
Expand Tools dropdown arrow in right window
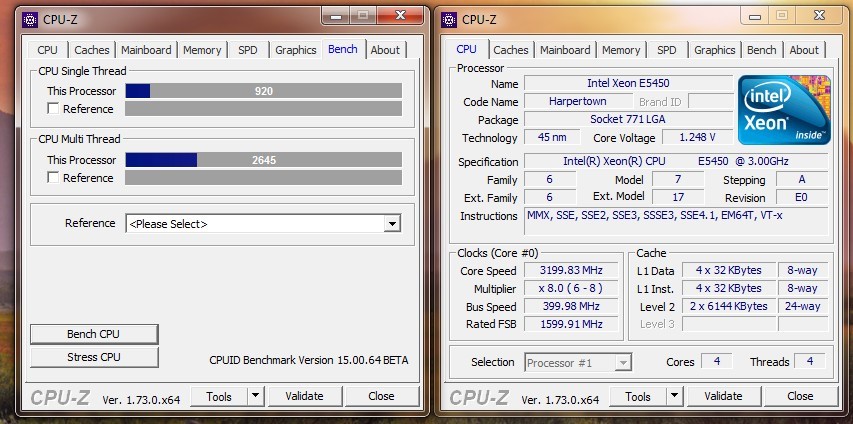click(674, 396)
